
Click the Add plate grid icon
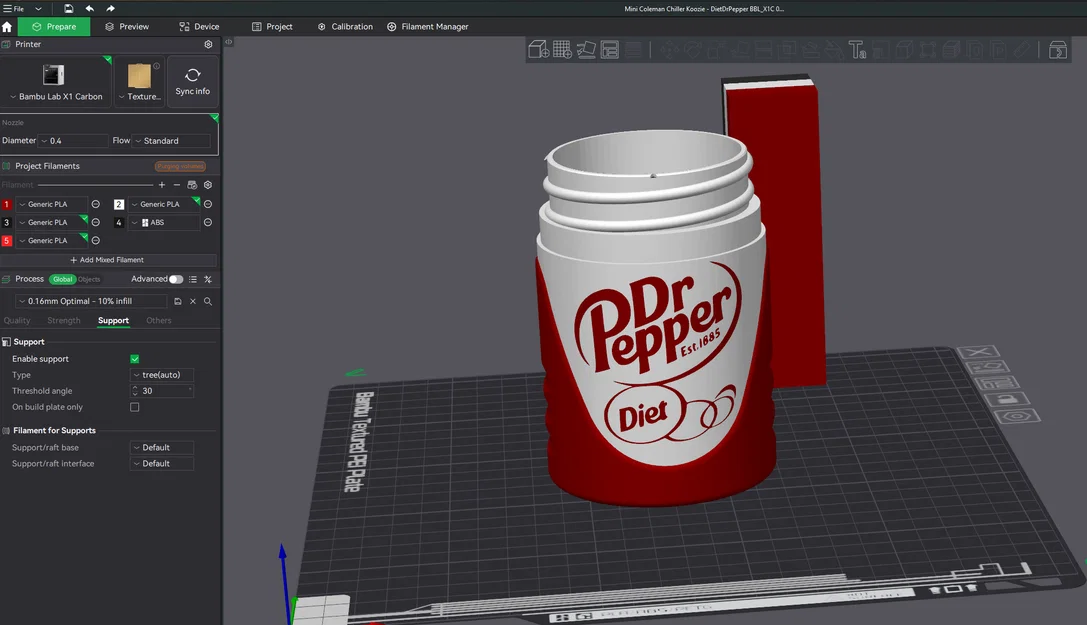562,50
